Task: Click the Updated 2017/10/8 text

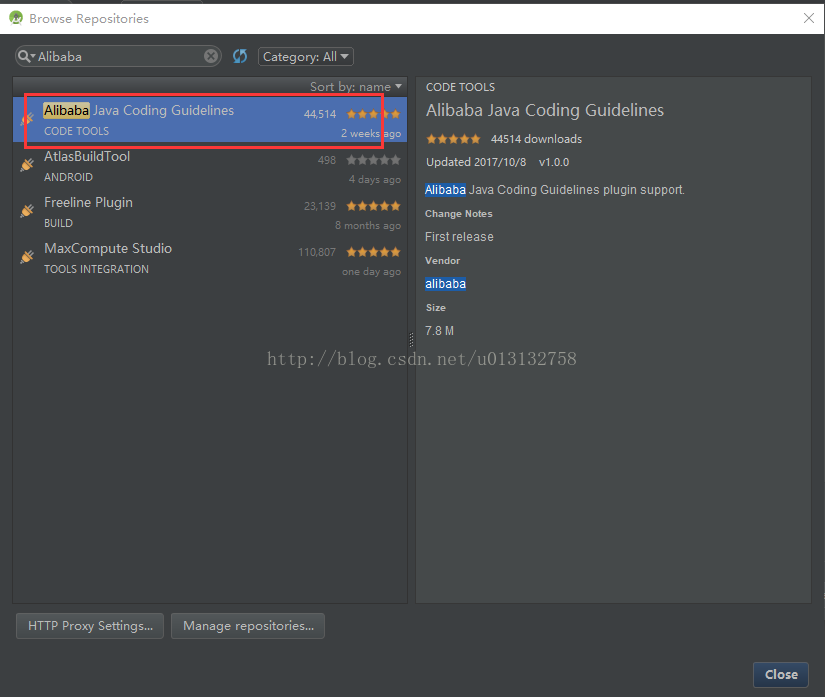Action: click(476, 162)
